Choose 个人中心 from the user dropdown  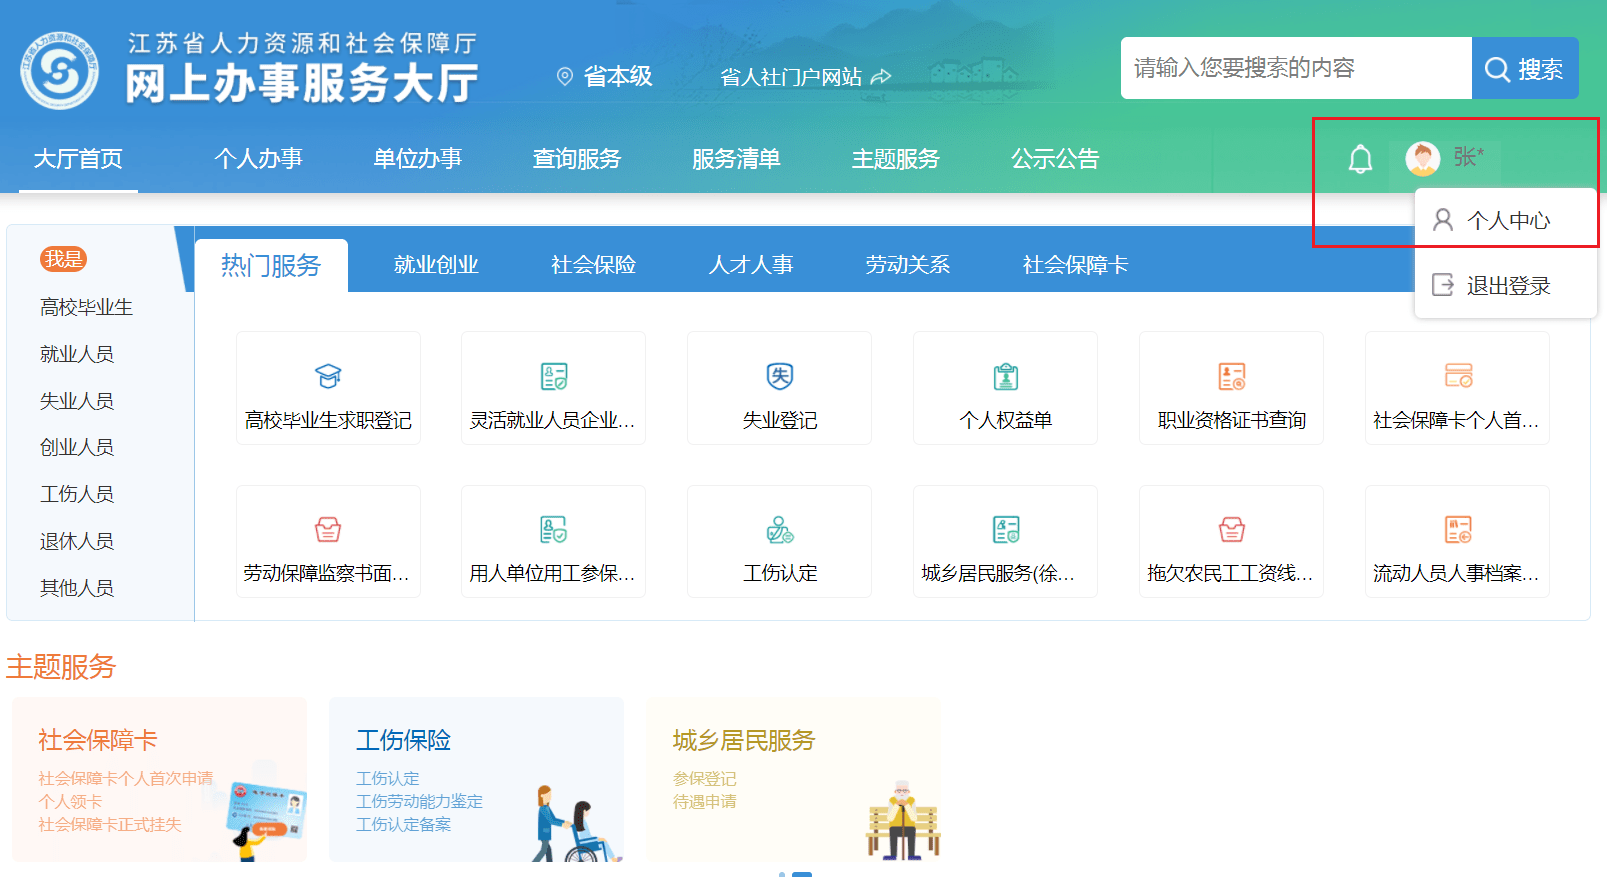tap(1506, 220)
